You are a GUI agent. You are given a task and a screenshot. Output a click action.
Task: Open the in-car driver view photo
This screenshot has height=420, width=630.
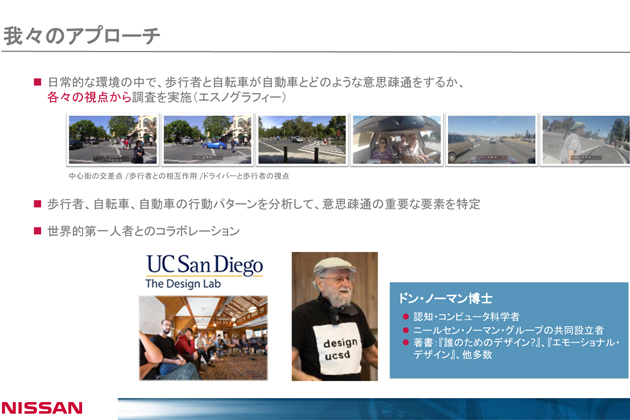[x=396, y=140]
